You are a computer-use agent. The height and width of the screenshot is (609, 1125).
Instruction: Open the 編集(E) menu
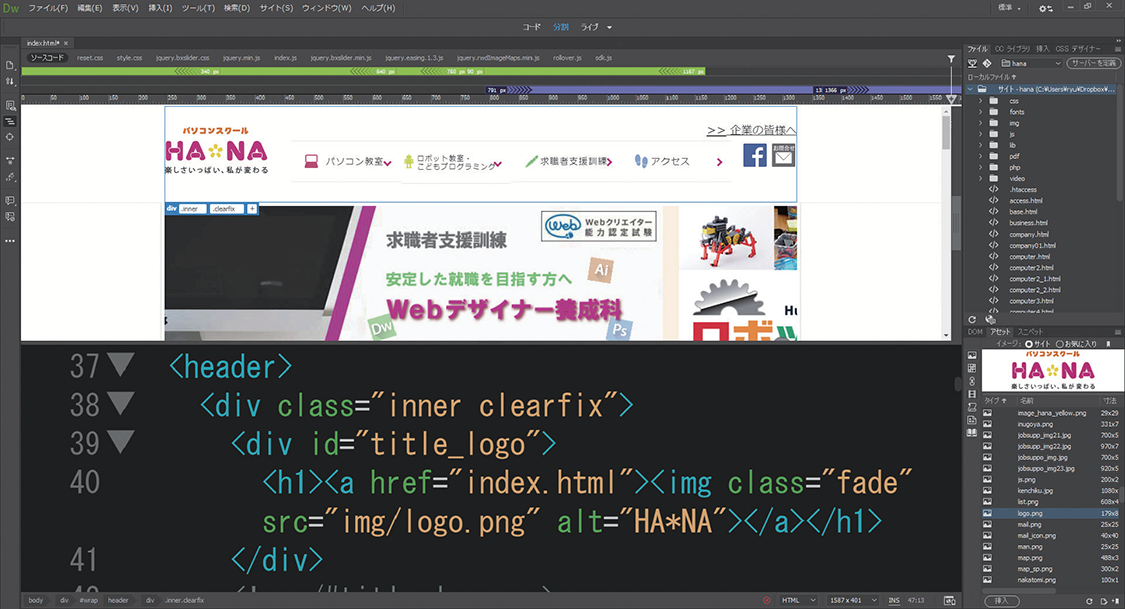coord(90,8)
